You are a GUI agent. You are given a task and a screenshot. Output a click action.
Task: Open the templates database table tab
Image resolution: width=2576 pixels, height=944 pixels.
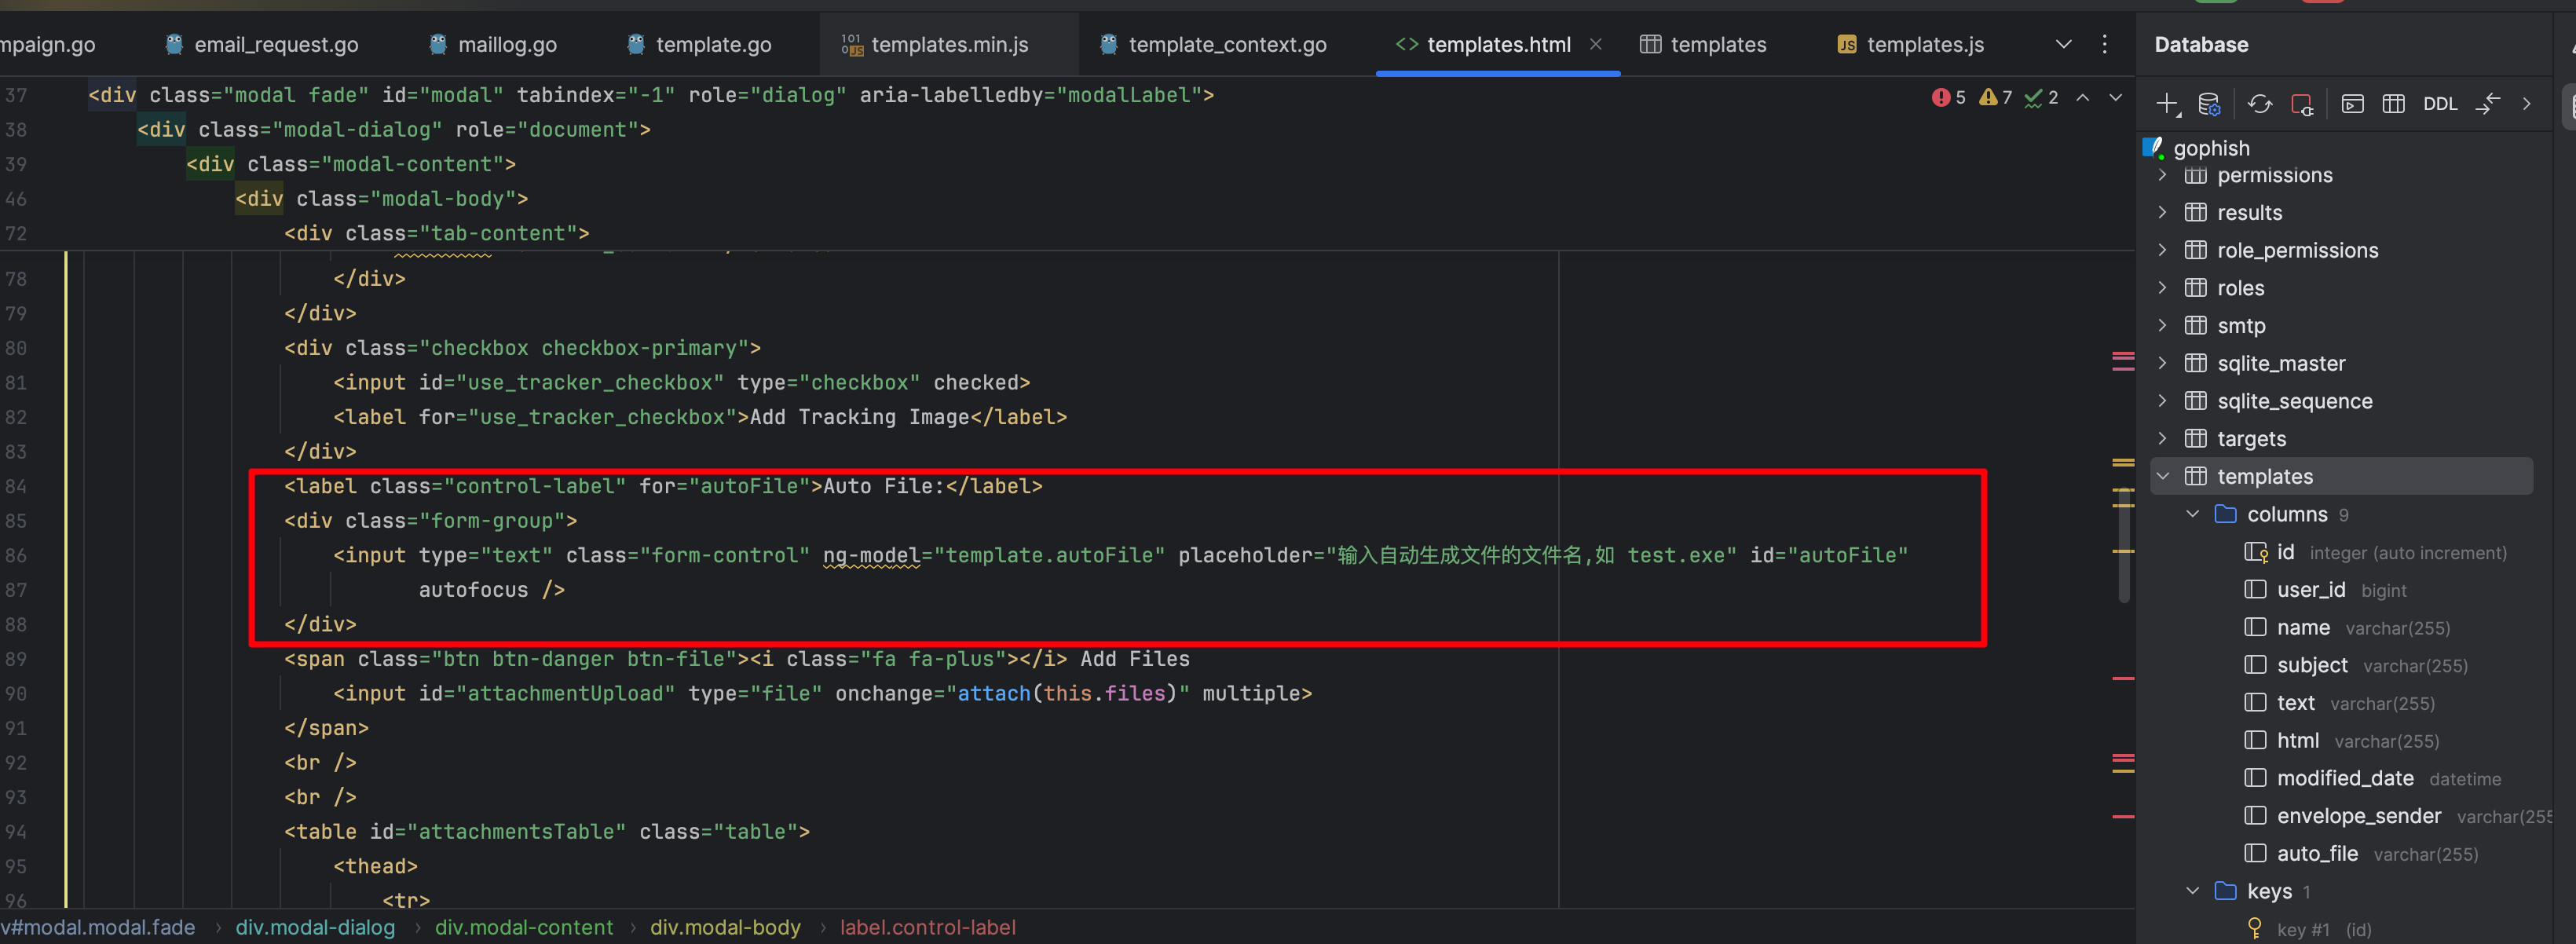pyautogui.click(x=1703, y=44)
